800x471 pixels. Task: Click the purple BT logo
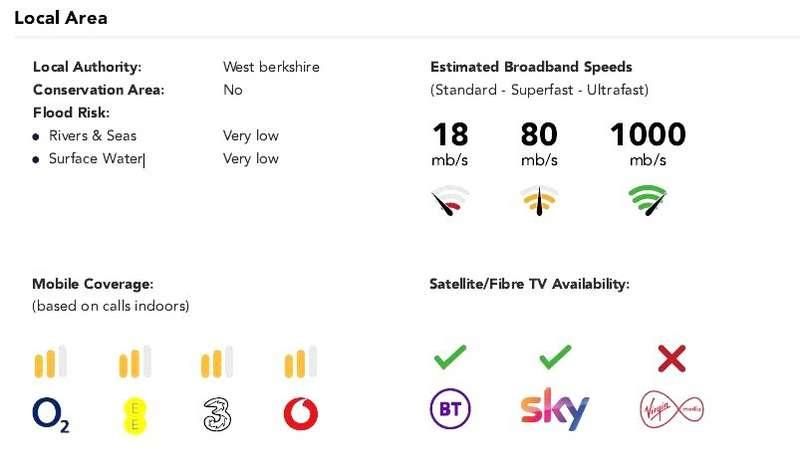coord(450,409)
